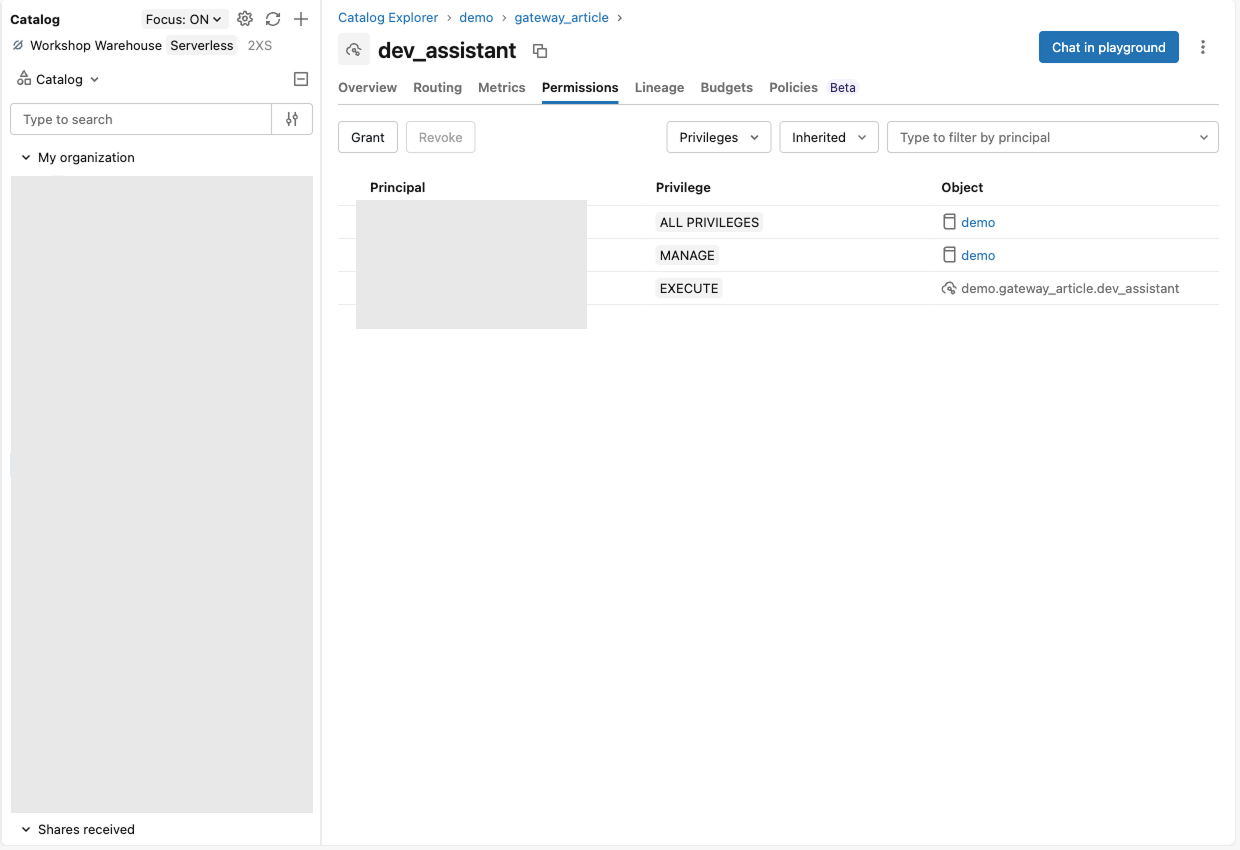Switch to the Routing tab
1240x850 pixels.
coord(437,87)
